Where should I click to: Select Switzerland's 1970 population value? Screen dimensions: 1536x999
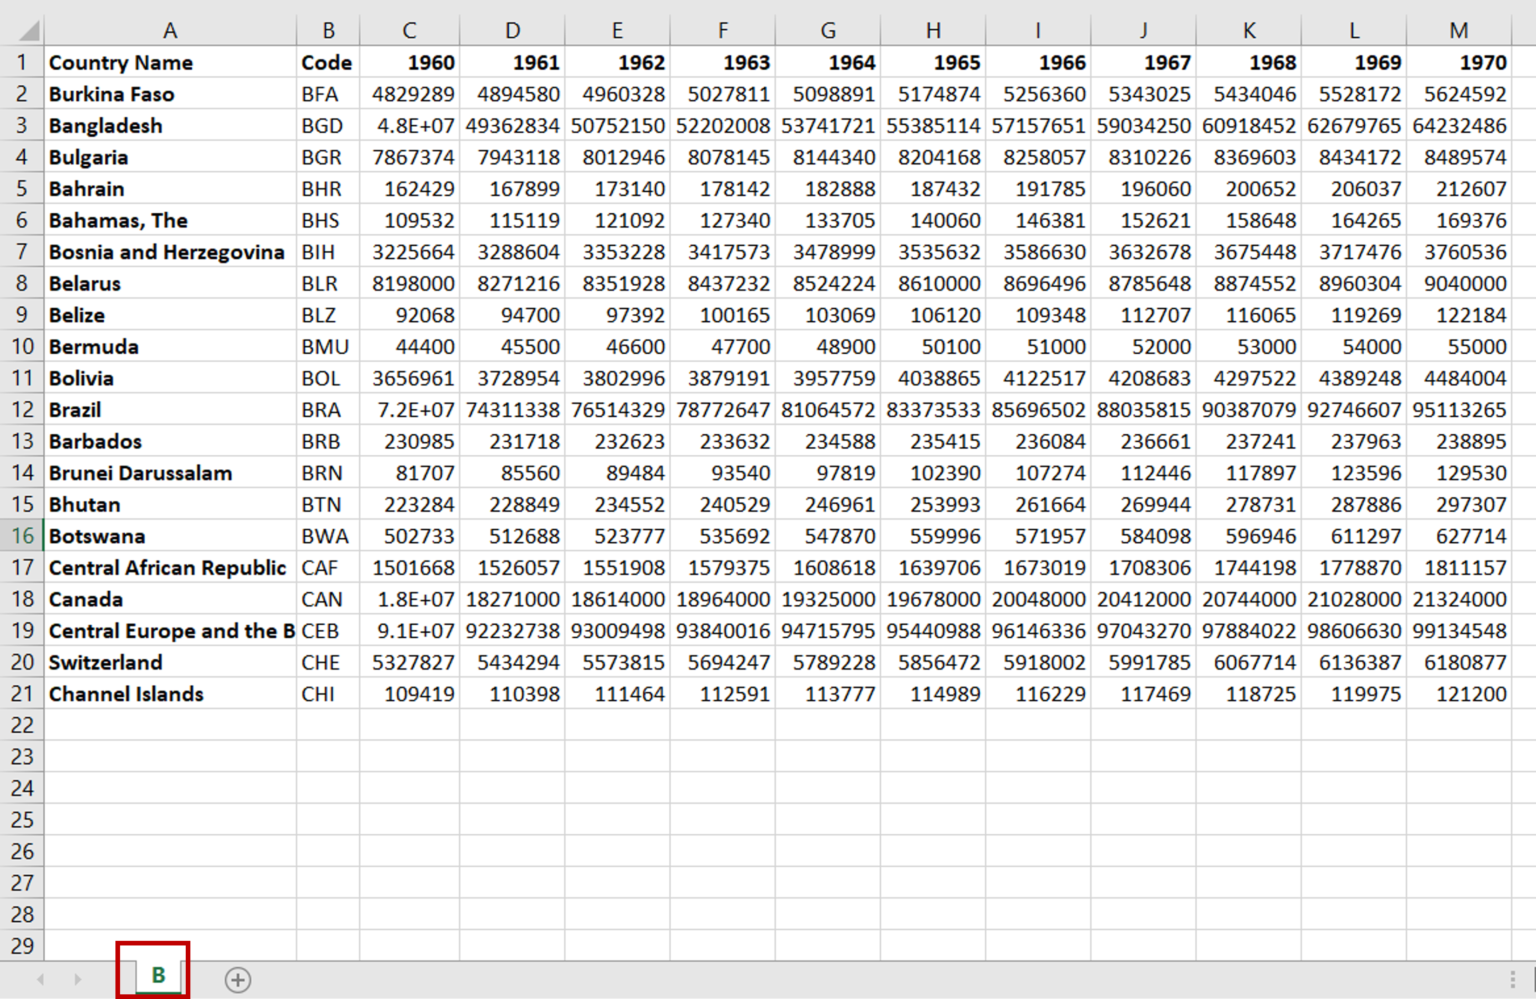click(1458, 662)
